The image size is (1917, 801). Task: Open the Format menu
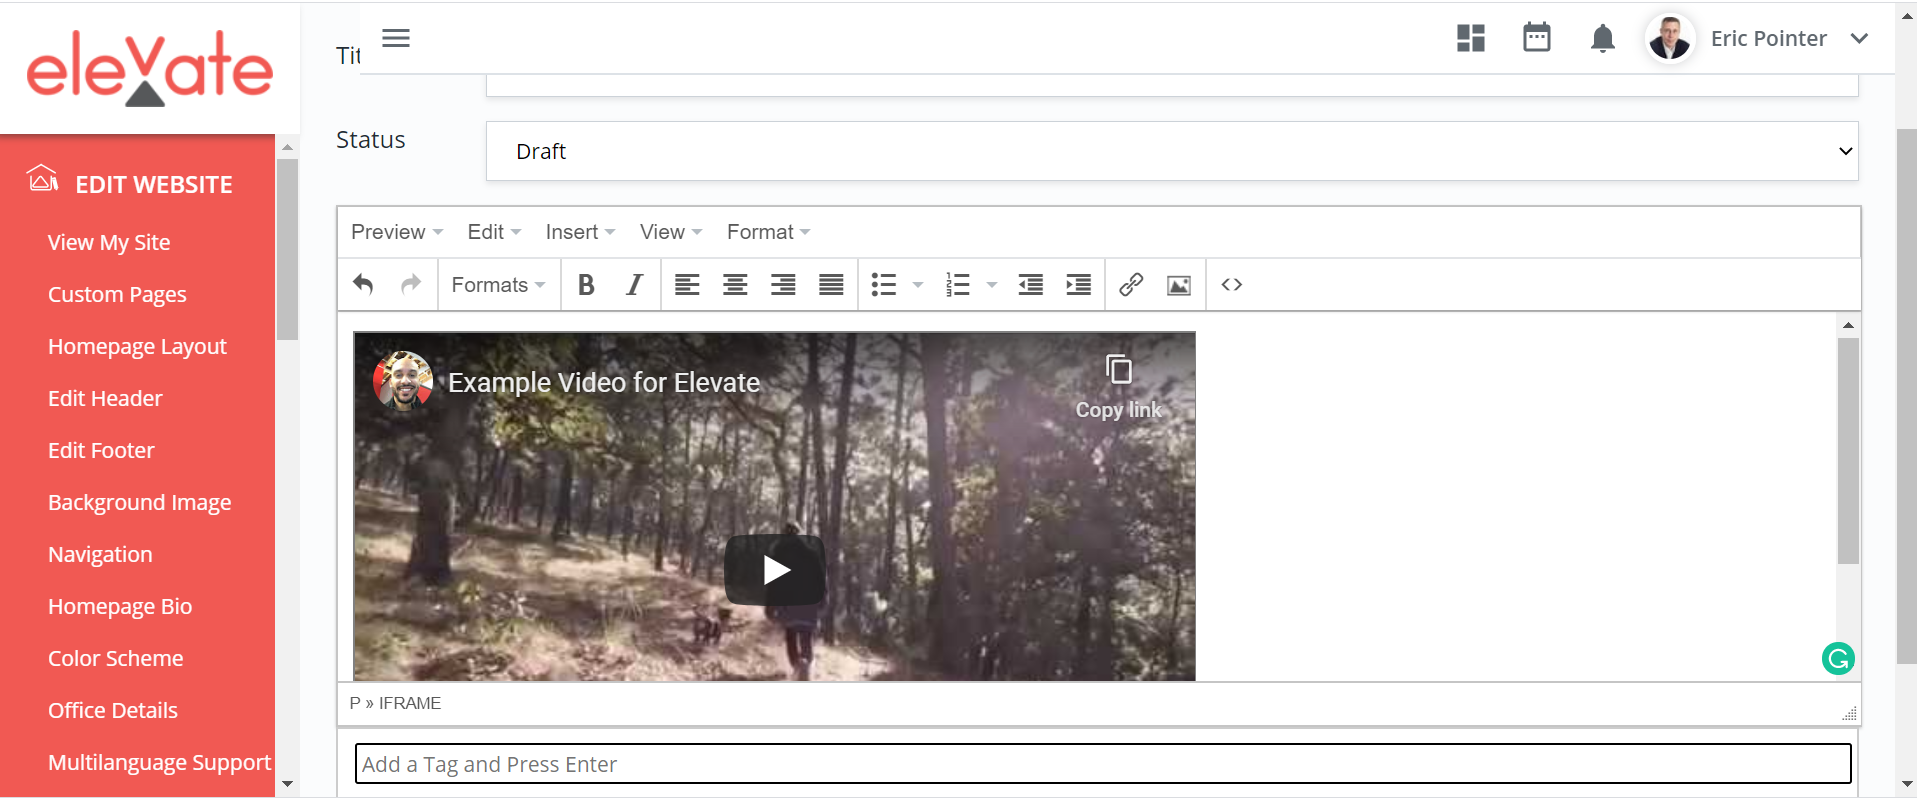[x=768, y=232]
